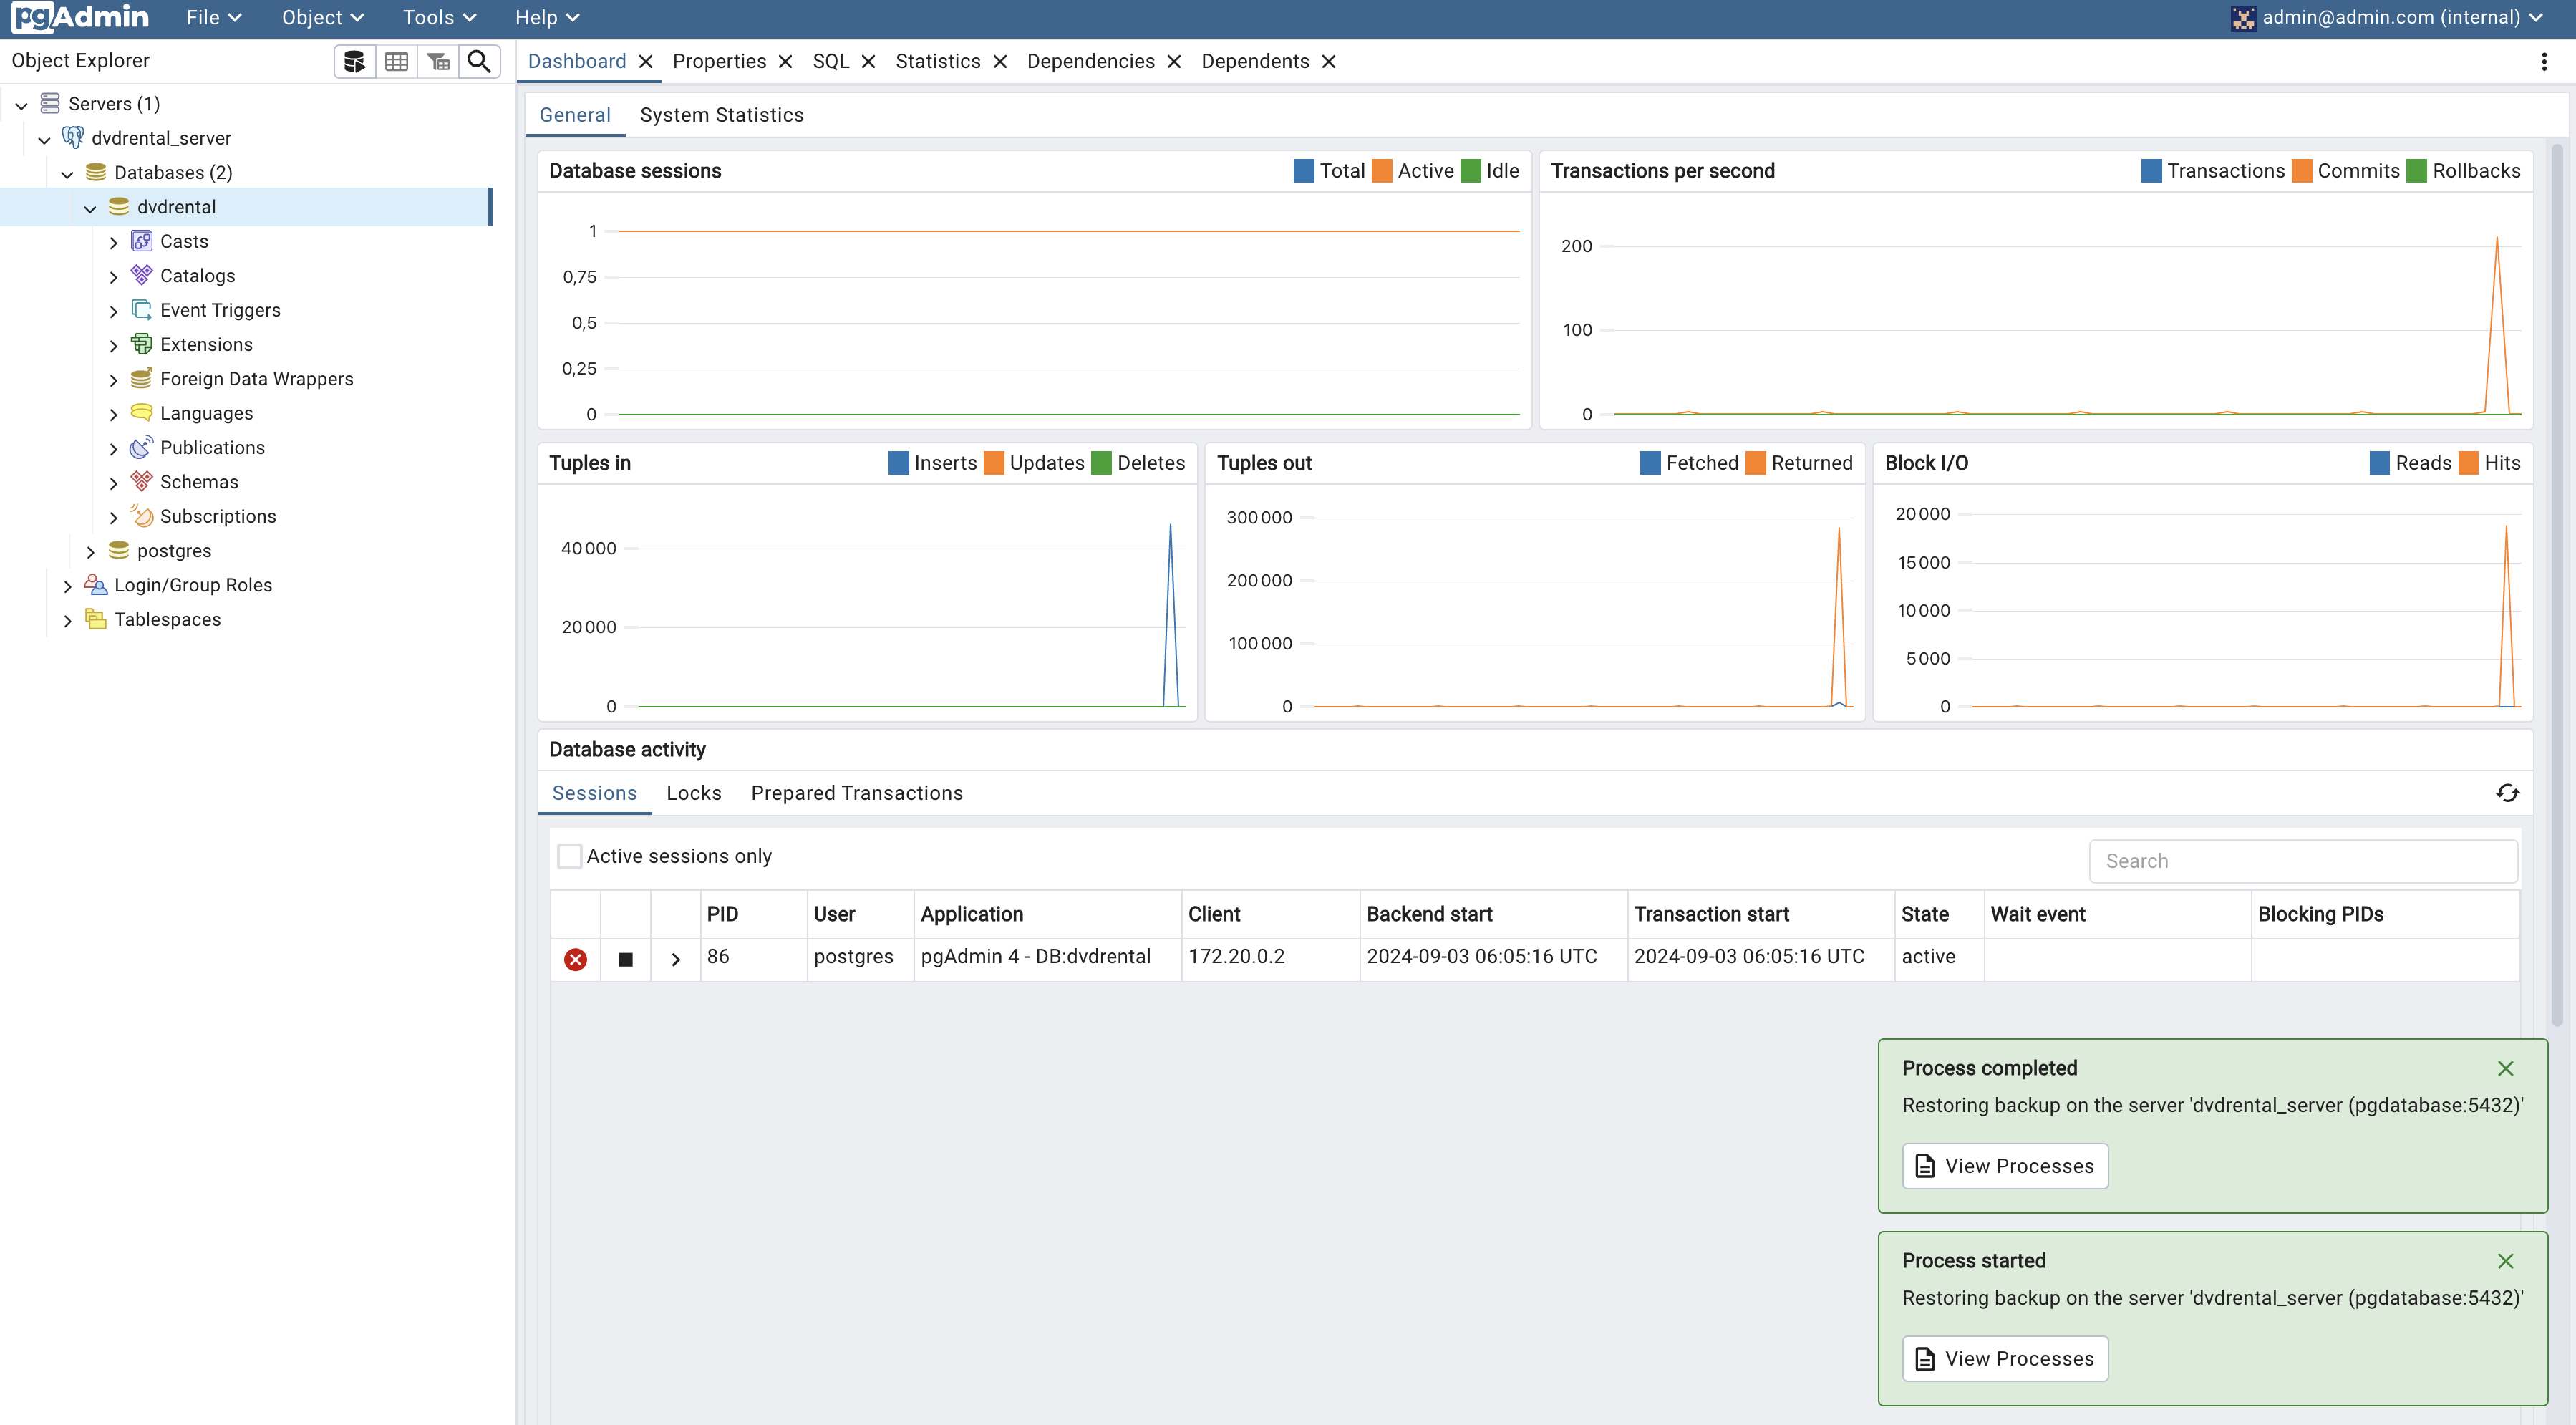
Task: Click the expand row arrow for PID 86
Action: 674,958
